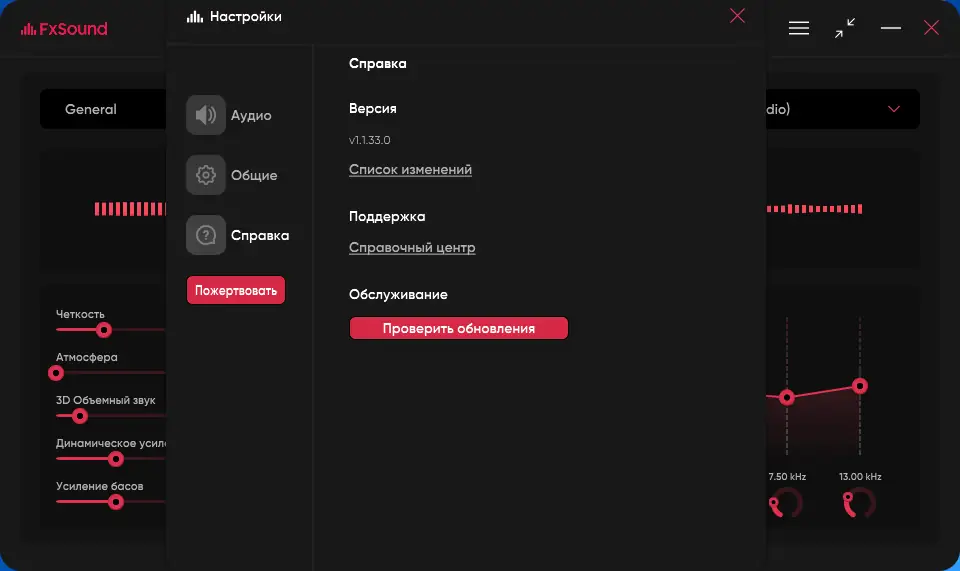Click the Audio speaker icon in settings
Screen dimensions: 960x571
point(205,115)
